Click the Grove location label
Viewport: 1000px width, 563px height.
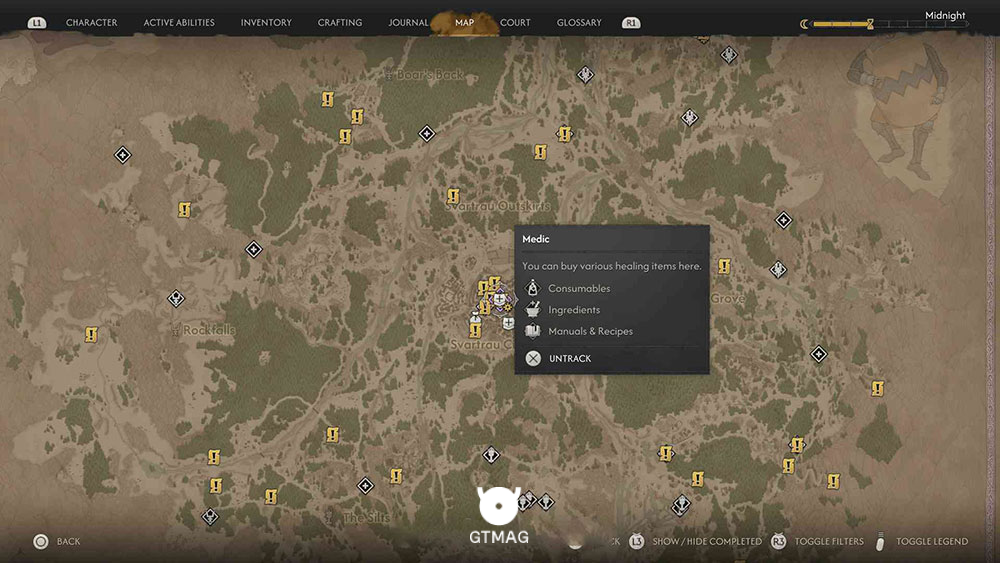coord(728,298)
